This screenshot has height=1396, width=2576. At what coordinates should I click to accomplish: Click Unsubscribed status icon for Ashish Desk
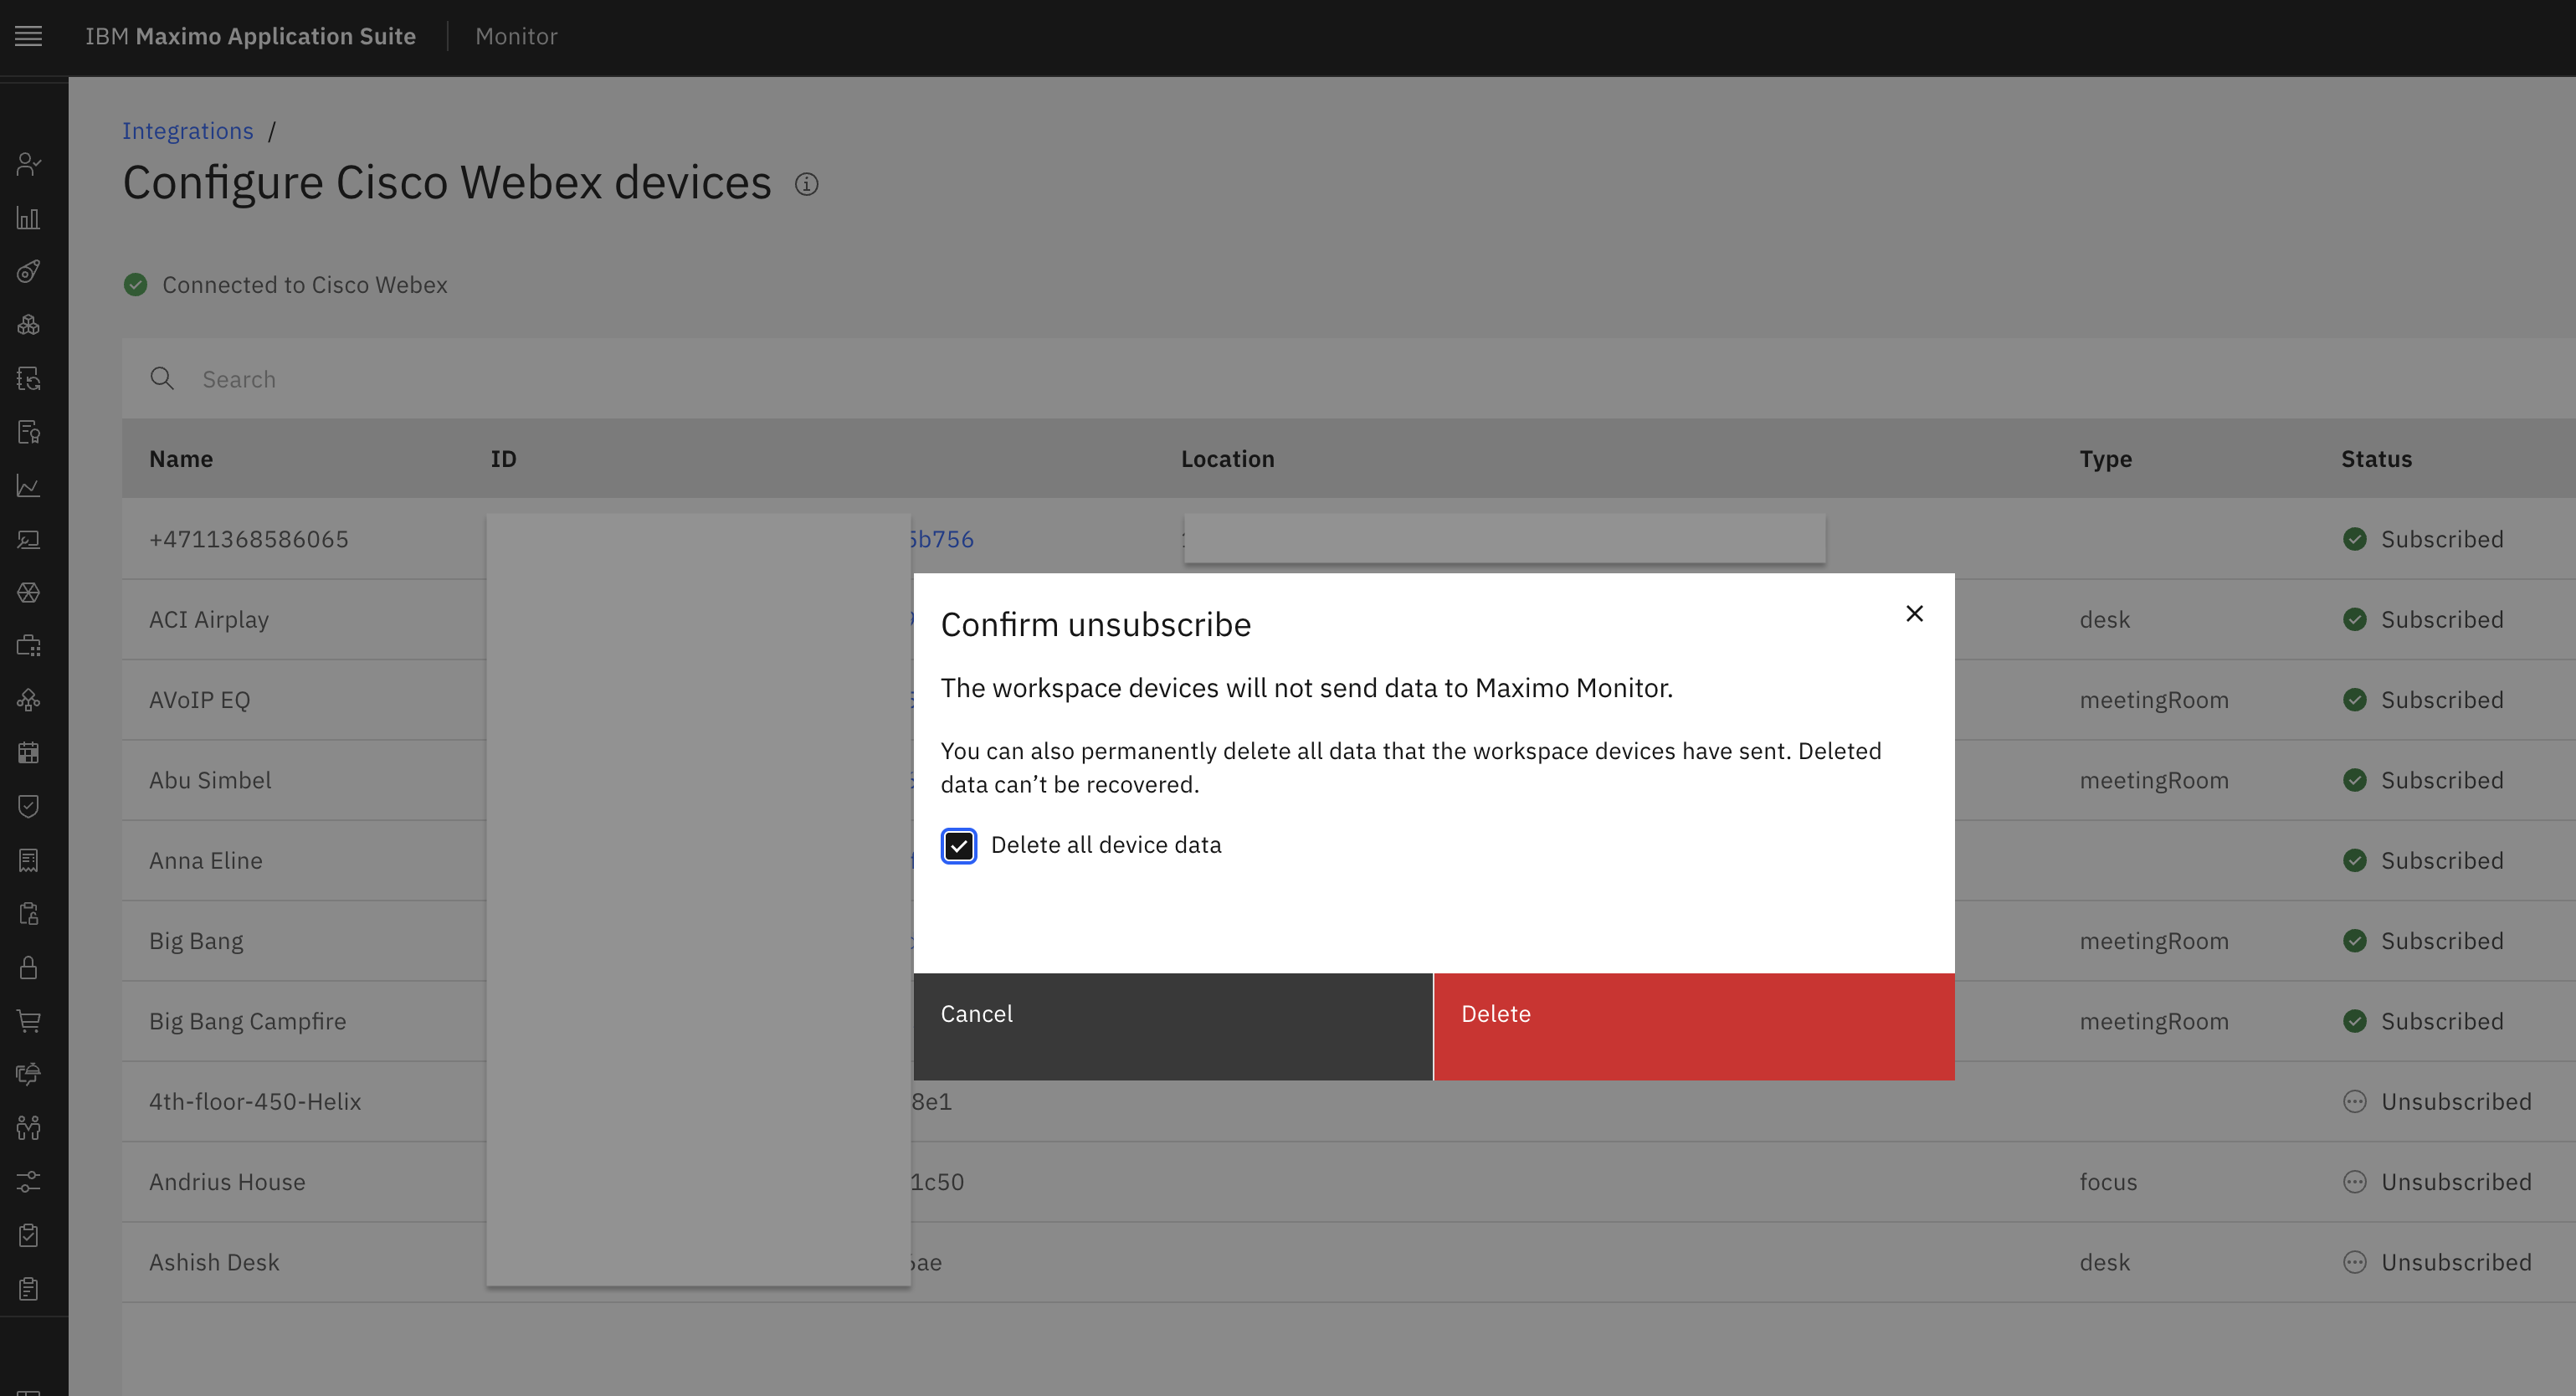[2354, 1262]
